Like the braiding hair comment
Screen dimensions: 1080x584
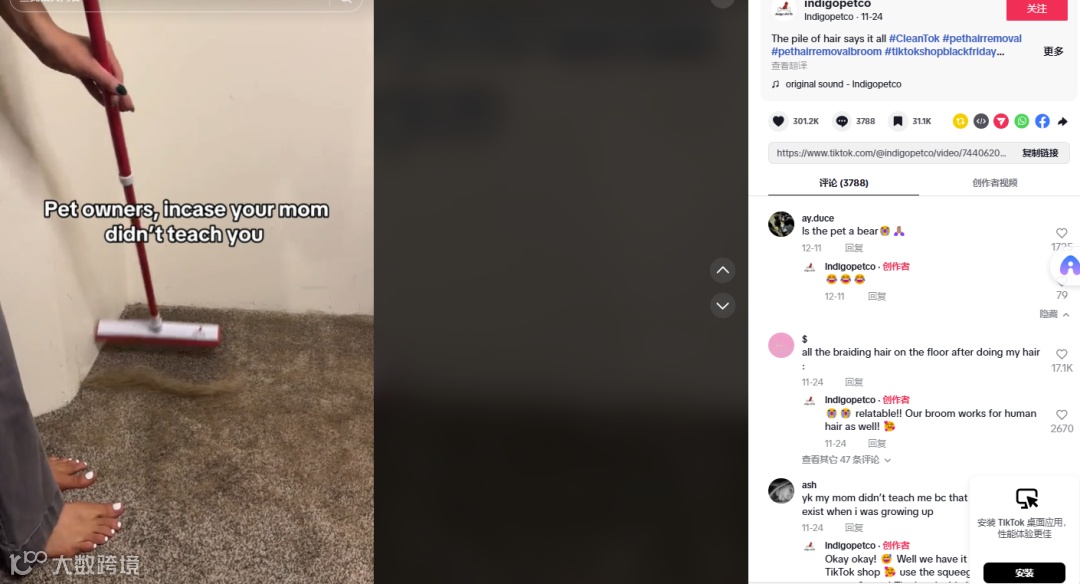1061,354
